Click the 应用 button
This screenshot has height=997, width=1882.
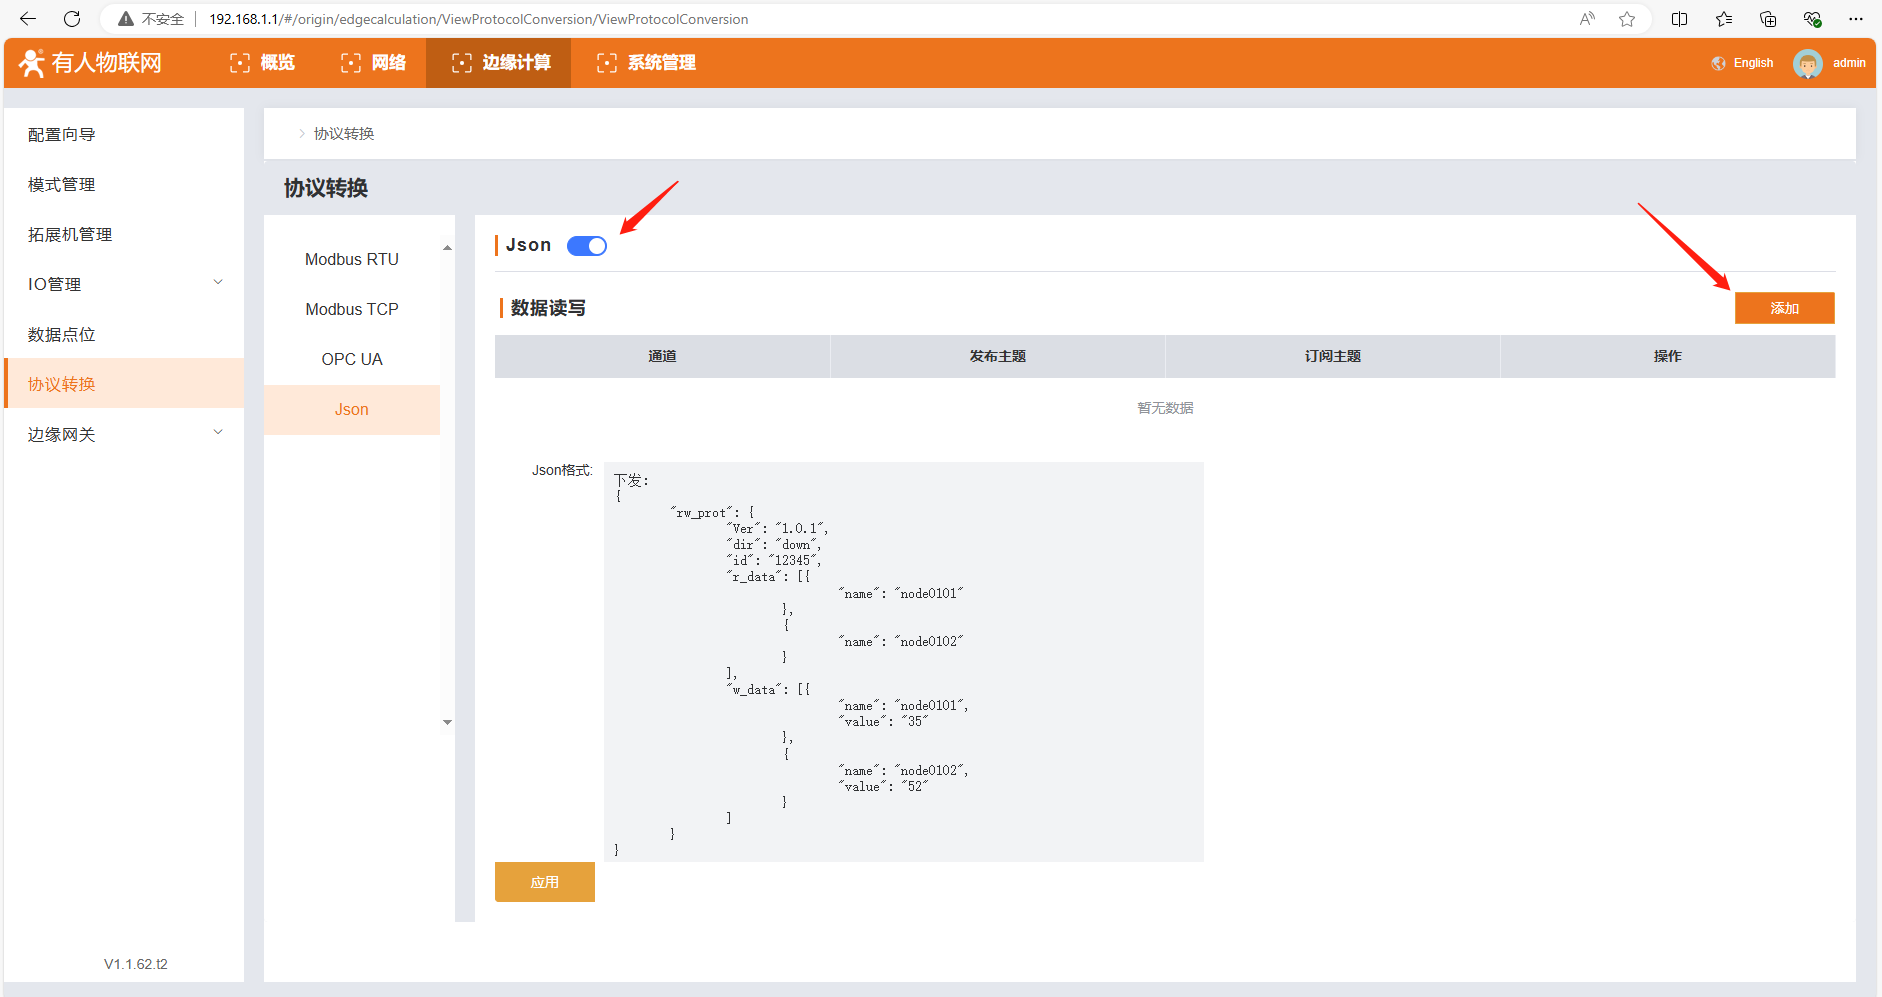(x=544, y=882)
